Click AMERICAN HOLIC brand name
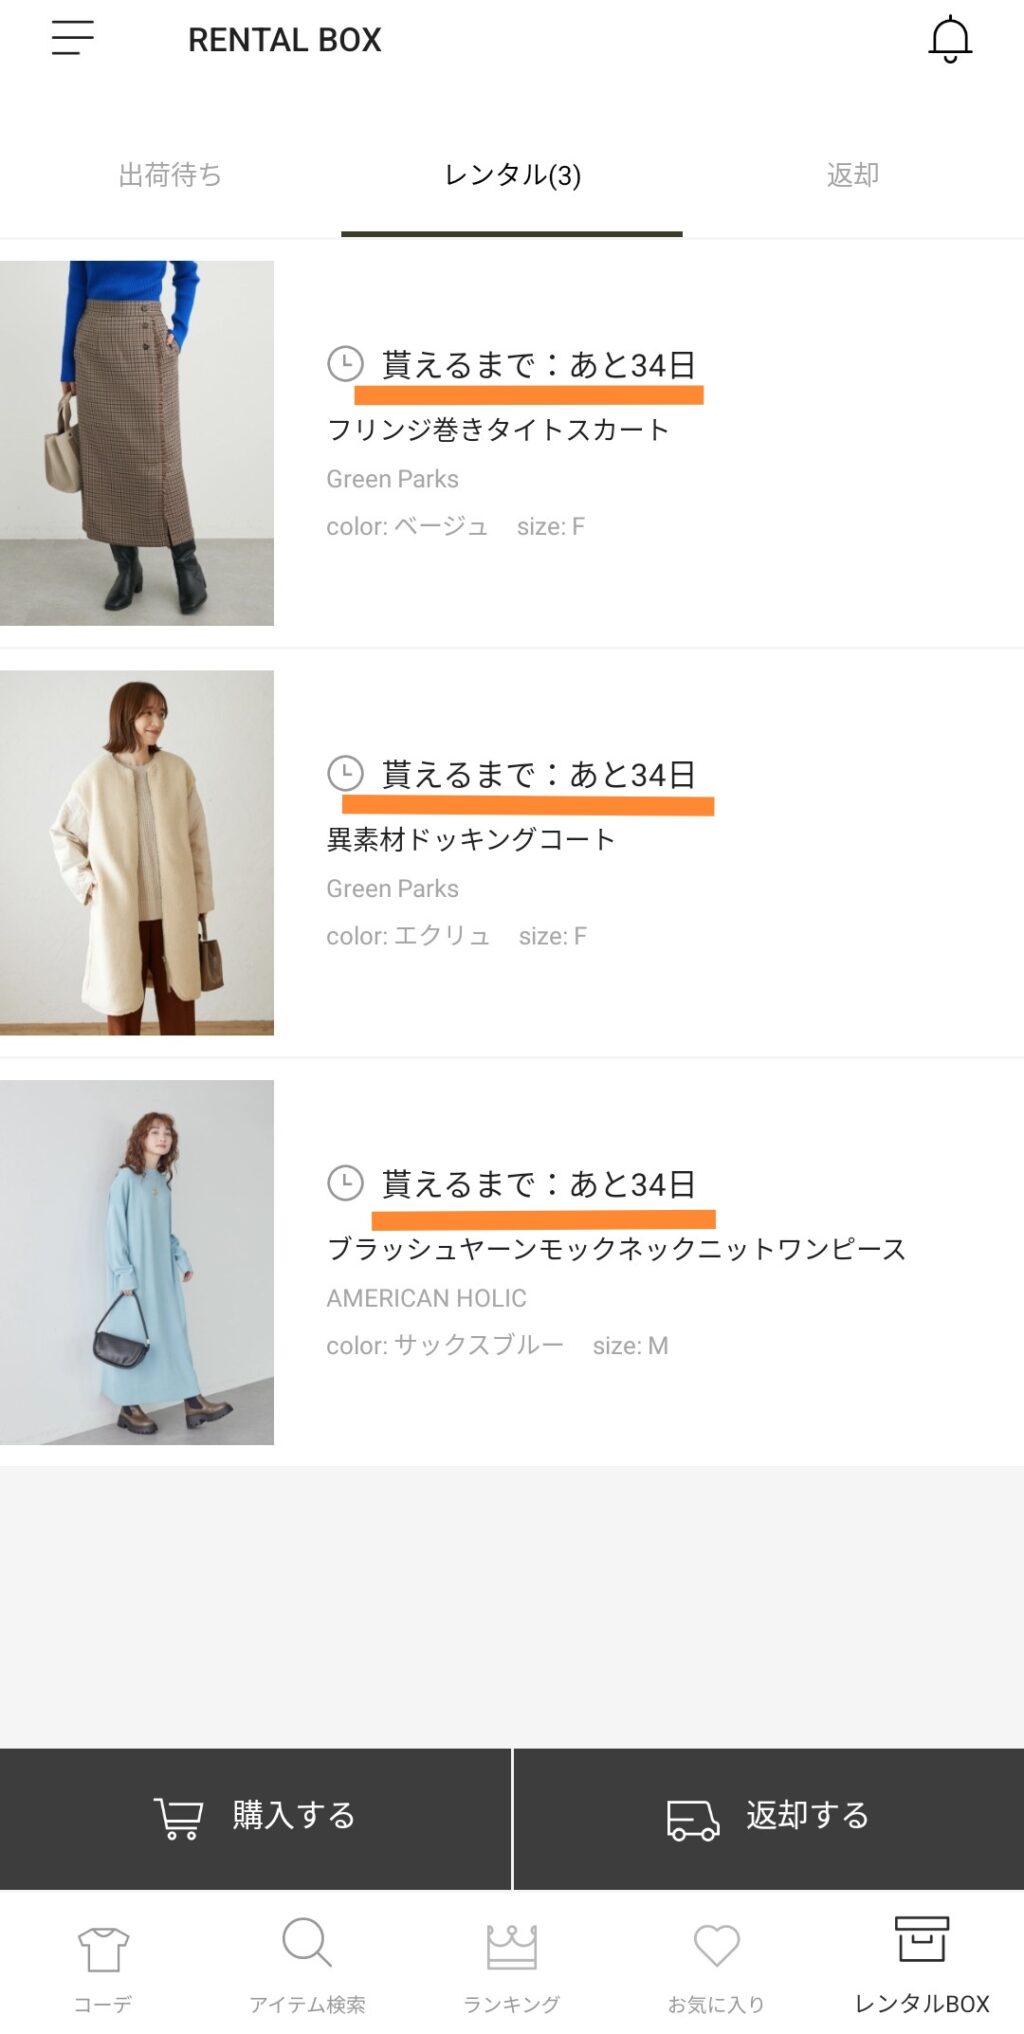Image resolution: width=1024 pixels, height=2034 pixels. pos(426,1298)
